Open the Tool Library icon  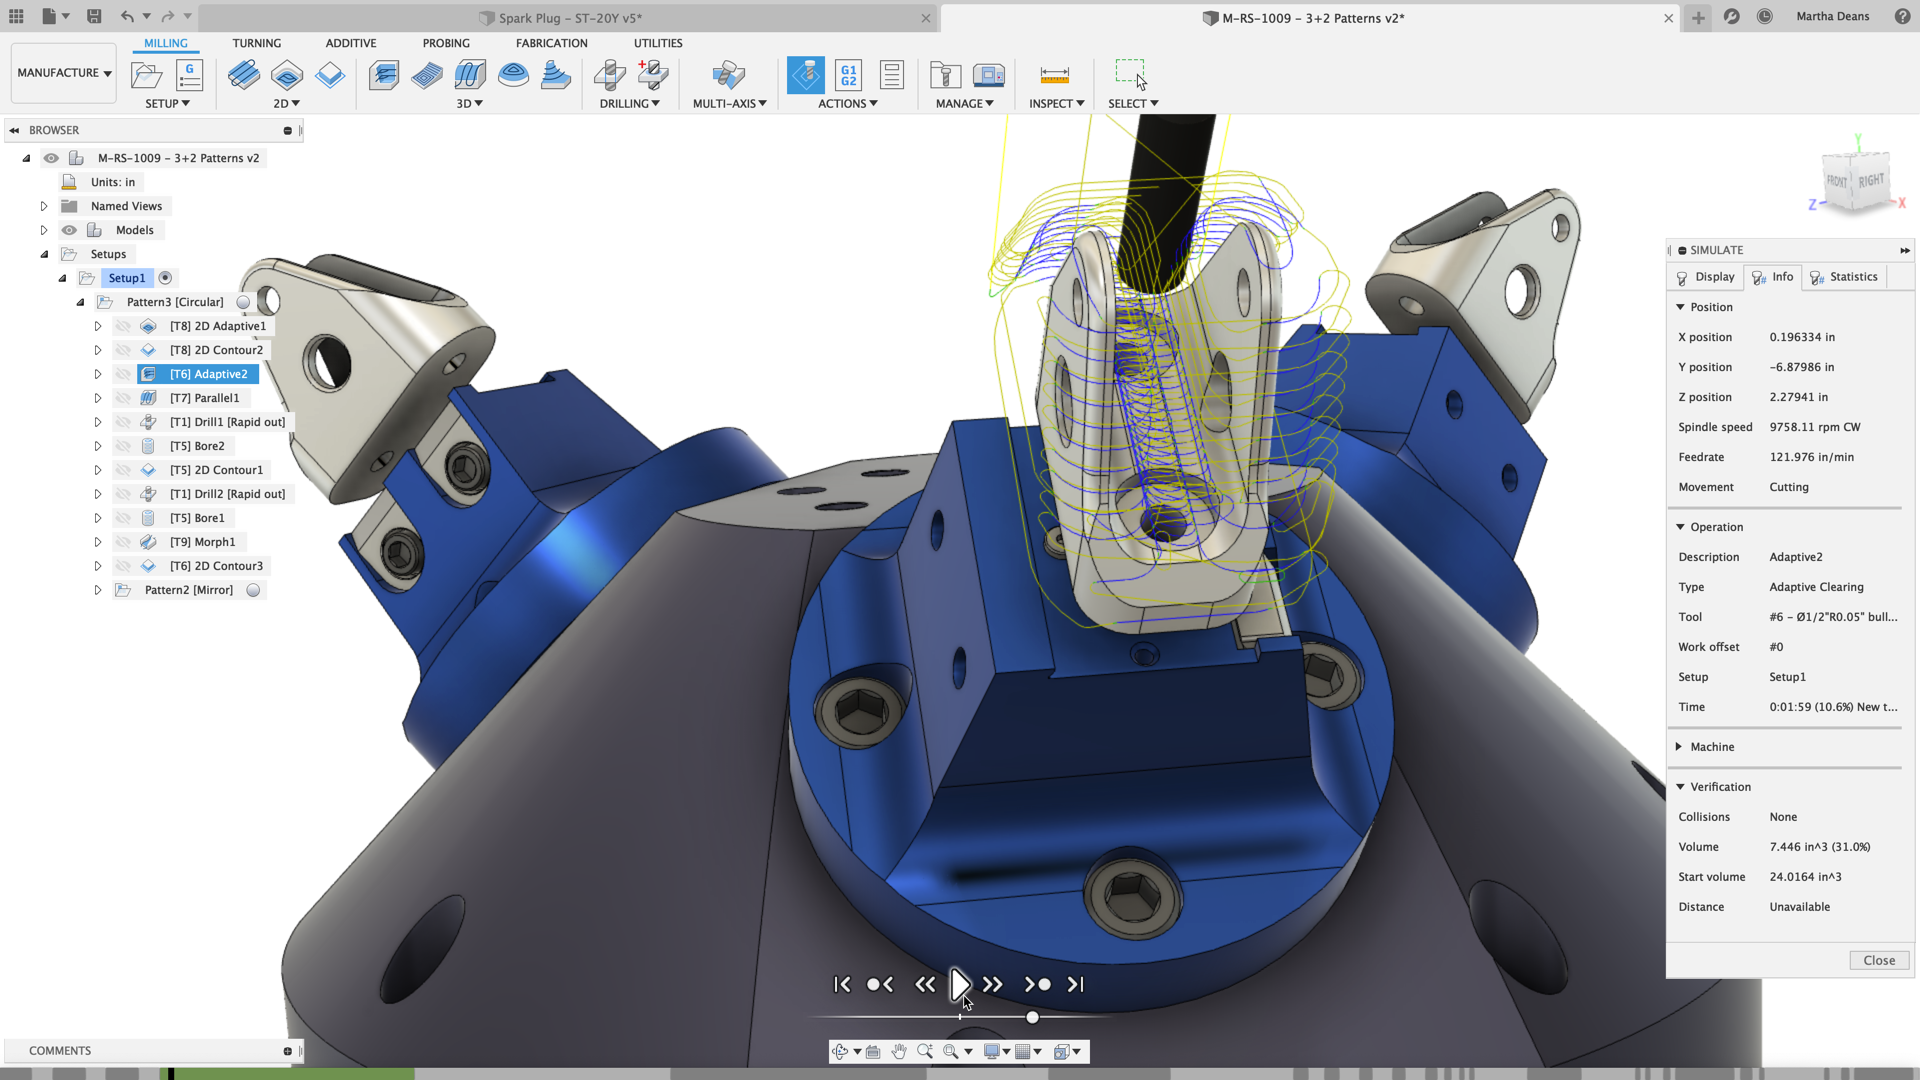pos(945,75)
